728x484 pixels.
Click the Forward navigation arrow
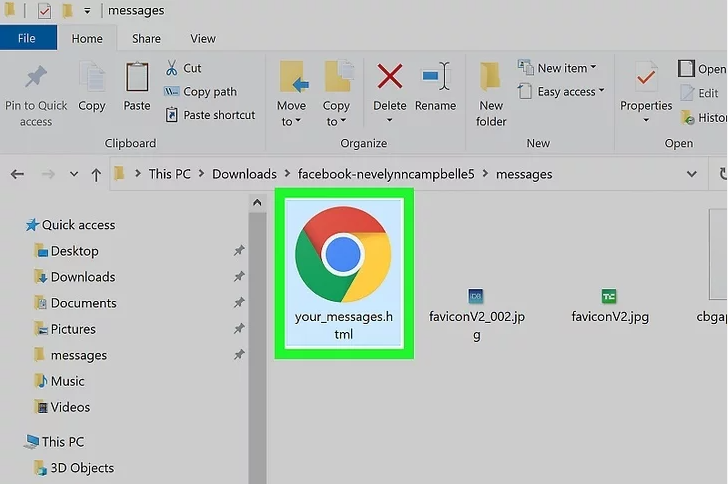click(x=48, y=174)
